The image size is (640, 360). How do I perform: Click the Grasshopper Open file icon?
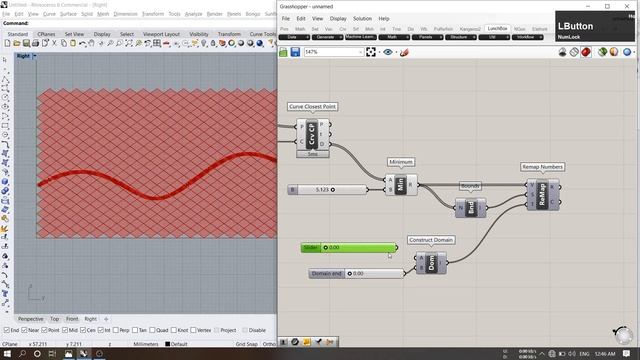tap(283, 52)
